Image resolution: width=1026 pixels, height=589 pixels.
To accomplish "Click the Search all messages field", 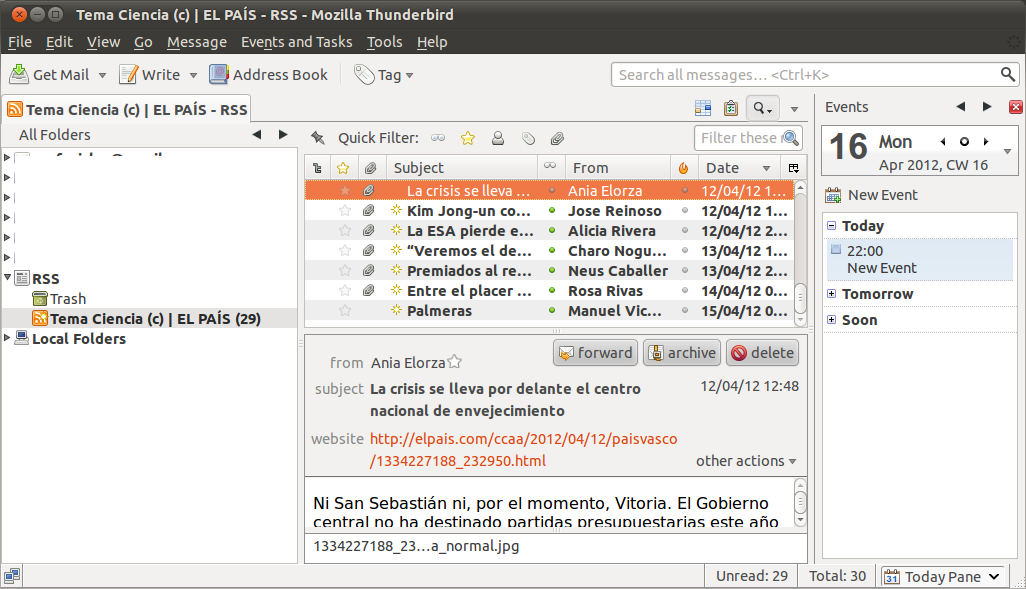I will click(x=805, y=75).
